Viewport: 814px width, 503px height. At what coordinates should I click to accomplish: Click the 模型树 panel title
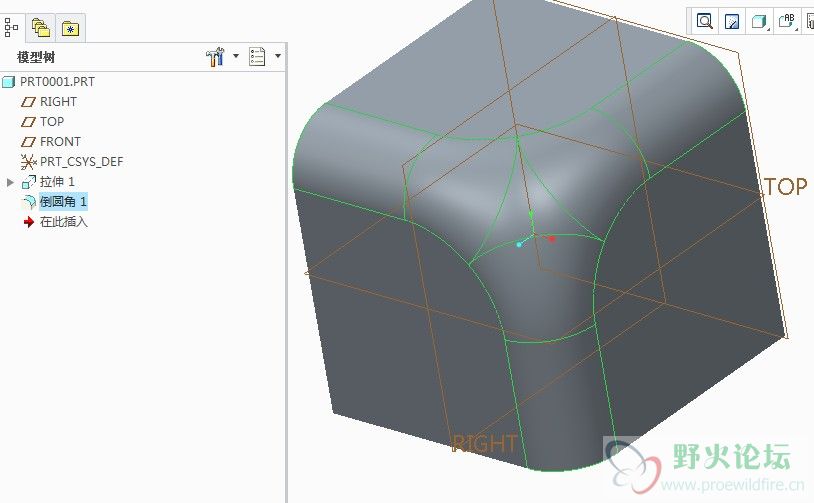click(36, 57)
